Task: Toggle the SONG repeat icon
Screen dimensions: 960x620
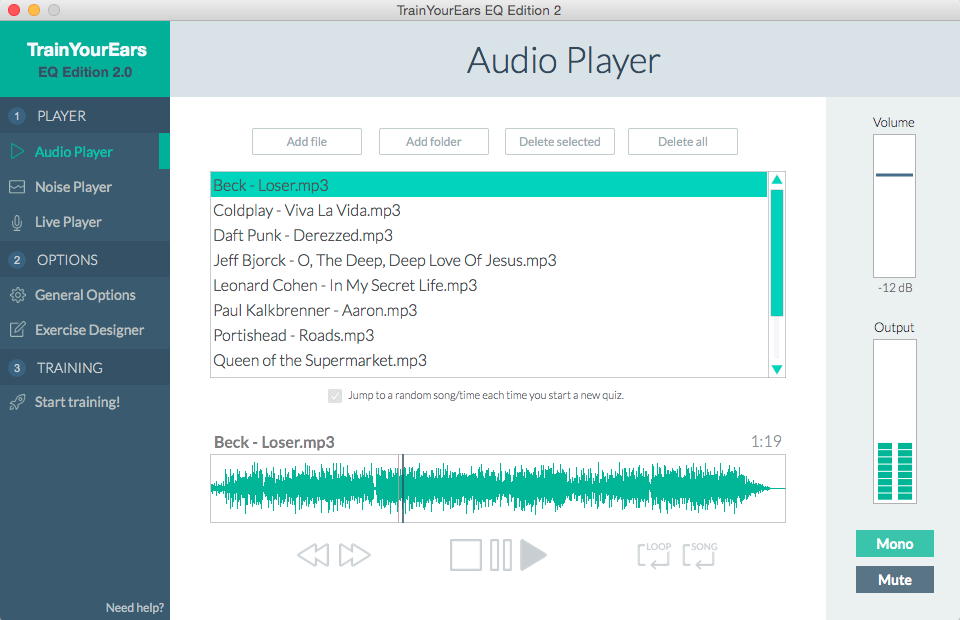Action: [x=700, y=555]
